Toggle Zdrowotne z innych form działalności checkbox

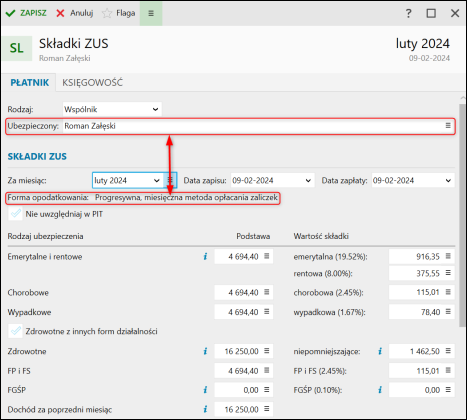[15, 331]
